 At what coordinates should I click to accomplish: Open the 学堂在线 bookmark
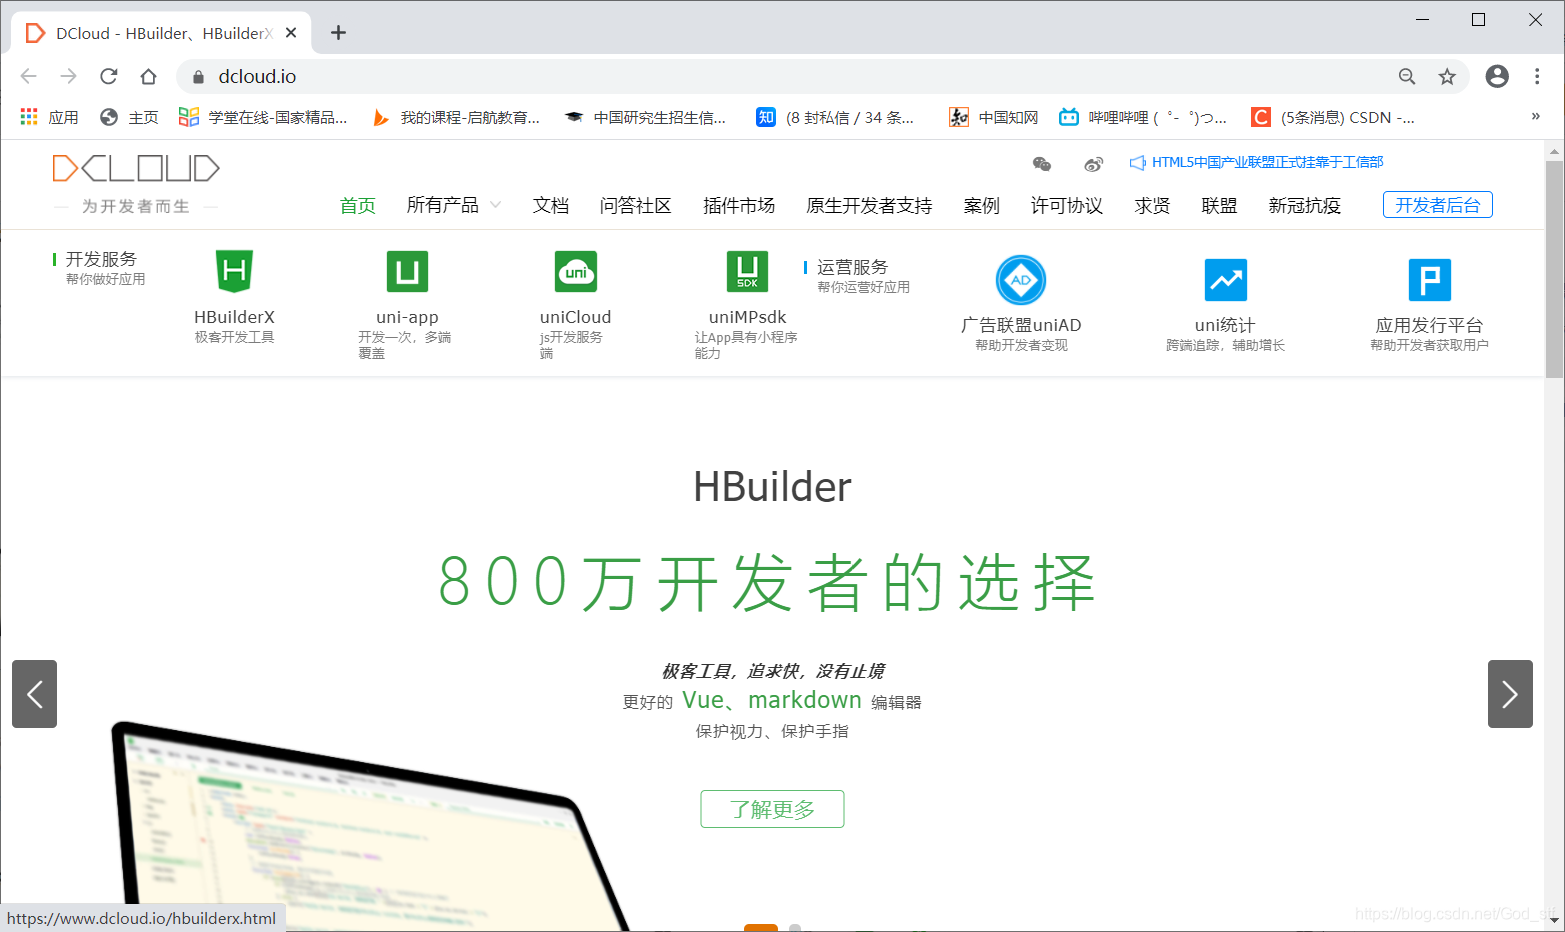coord(263,117)
